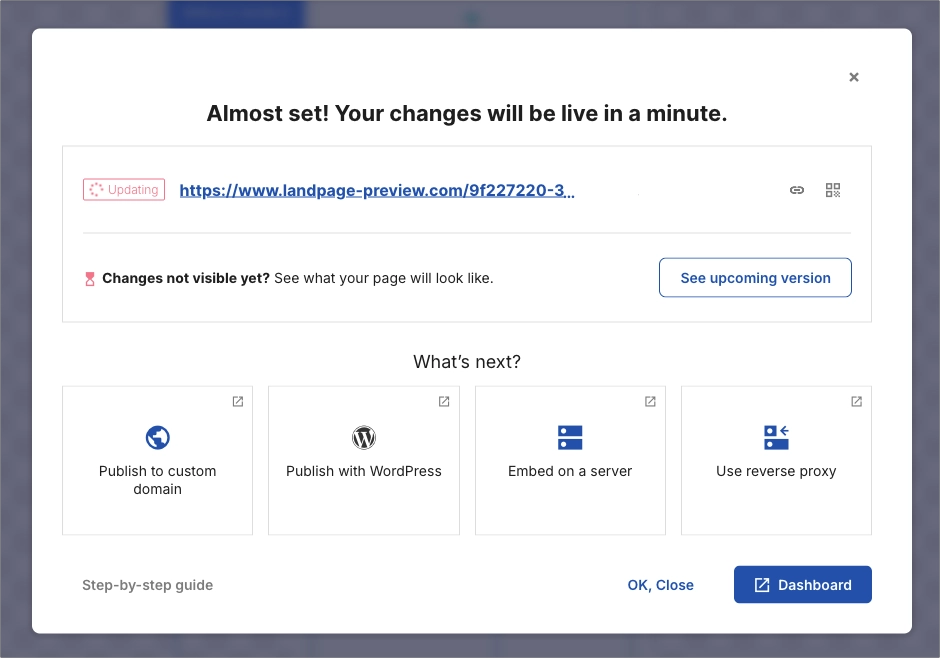Click the server icon above Embed on a server
This screenshot has width=940, height=658.
[x=570, y=437]
